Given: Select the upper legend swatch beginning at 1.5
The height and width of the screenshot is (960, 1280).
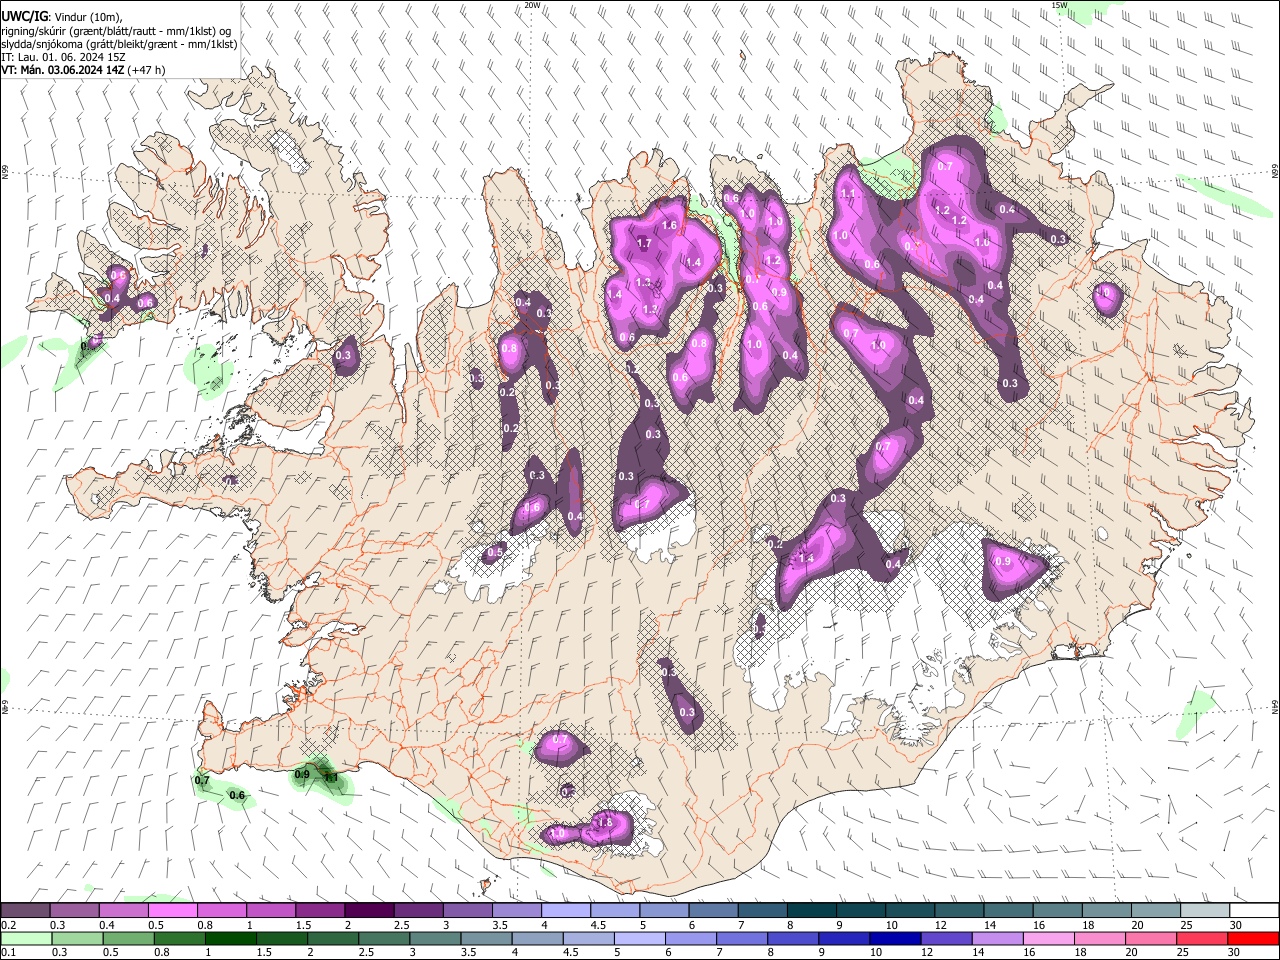Looking at the screenshot, I should click(x=320, y=911).
